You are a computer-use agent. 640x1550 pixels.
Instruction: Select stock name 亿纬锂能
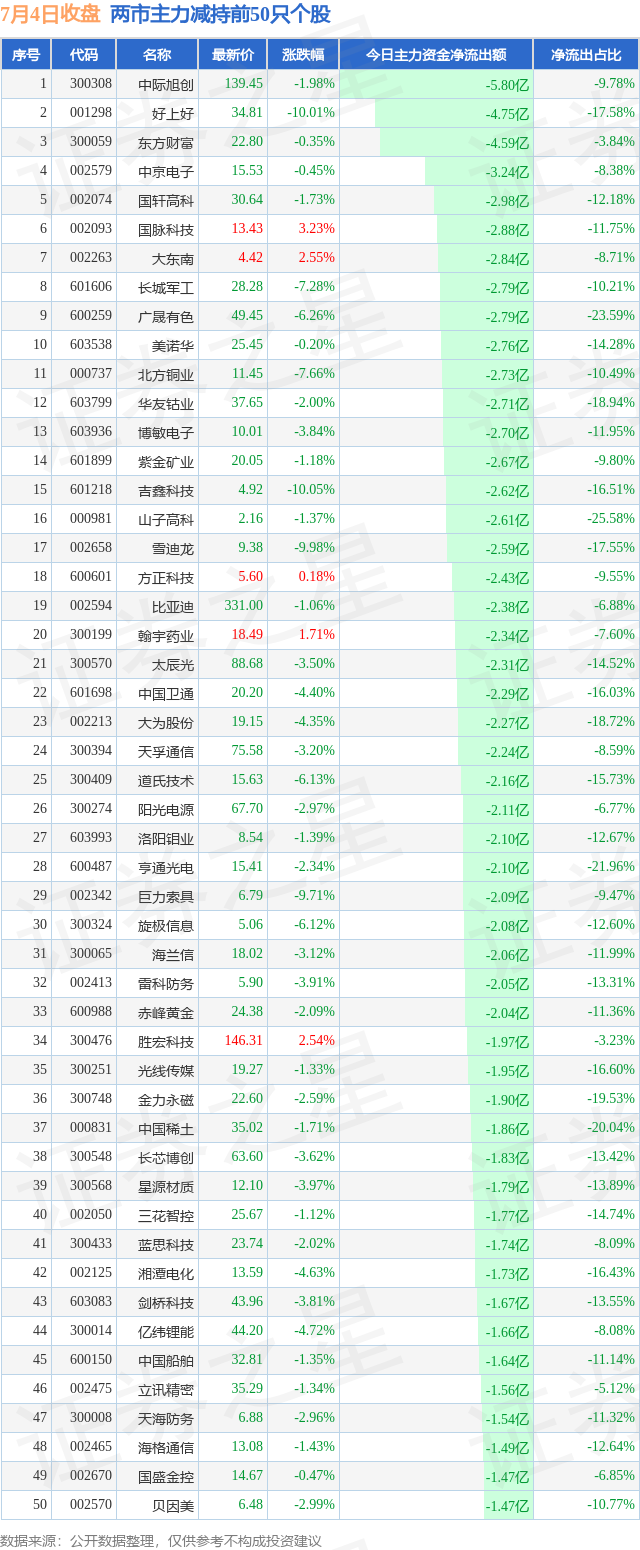pyautogui.click(x=166, y=1331)
